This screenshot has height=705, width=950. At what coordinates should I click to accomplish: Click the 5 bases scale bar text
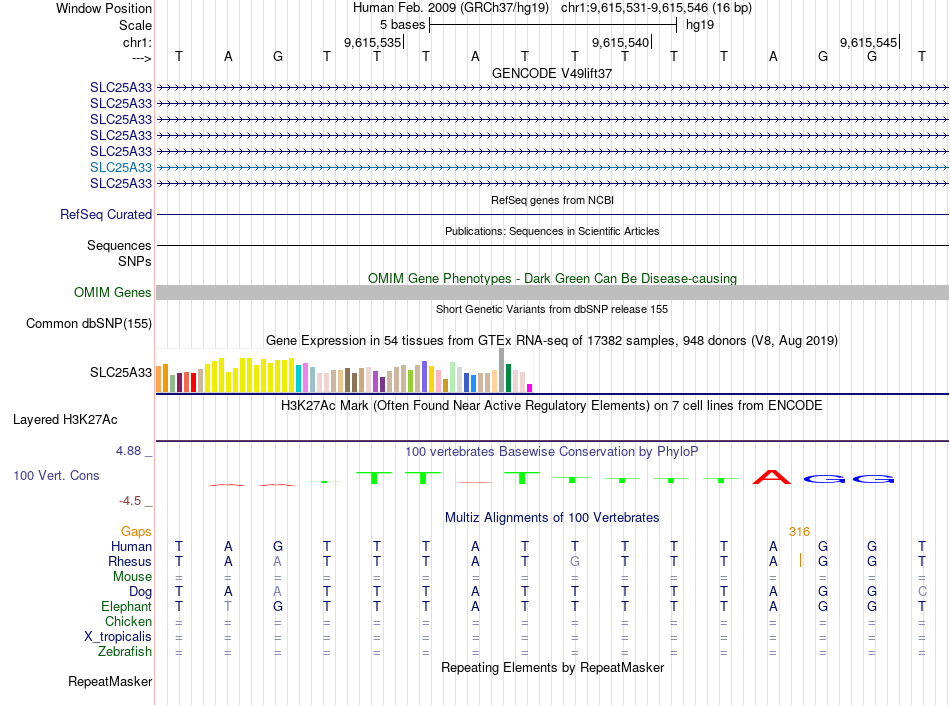pyautogui.click(x=402, y=25)
